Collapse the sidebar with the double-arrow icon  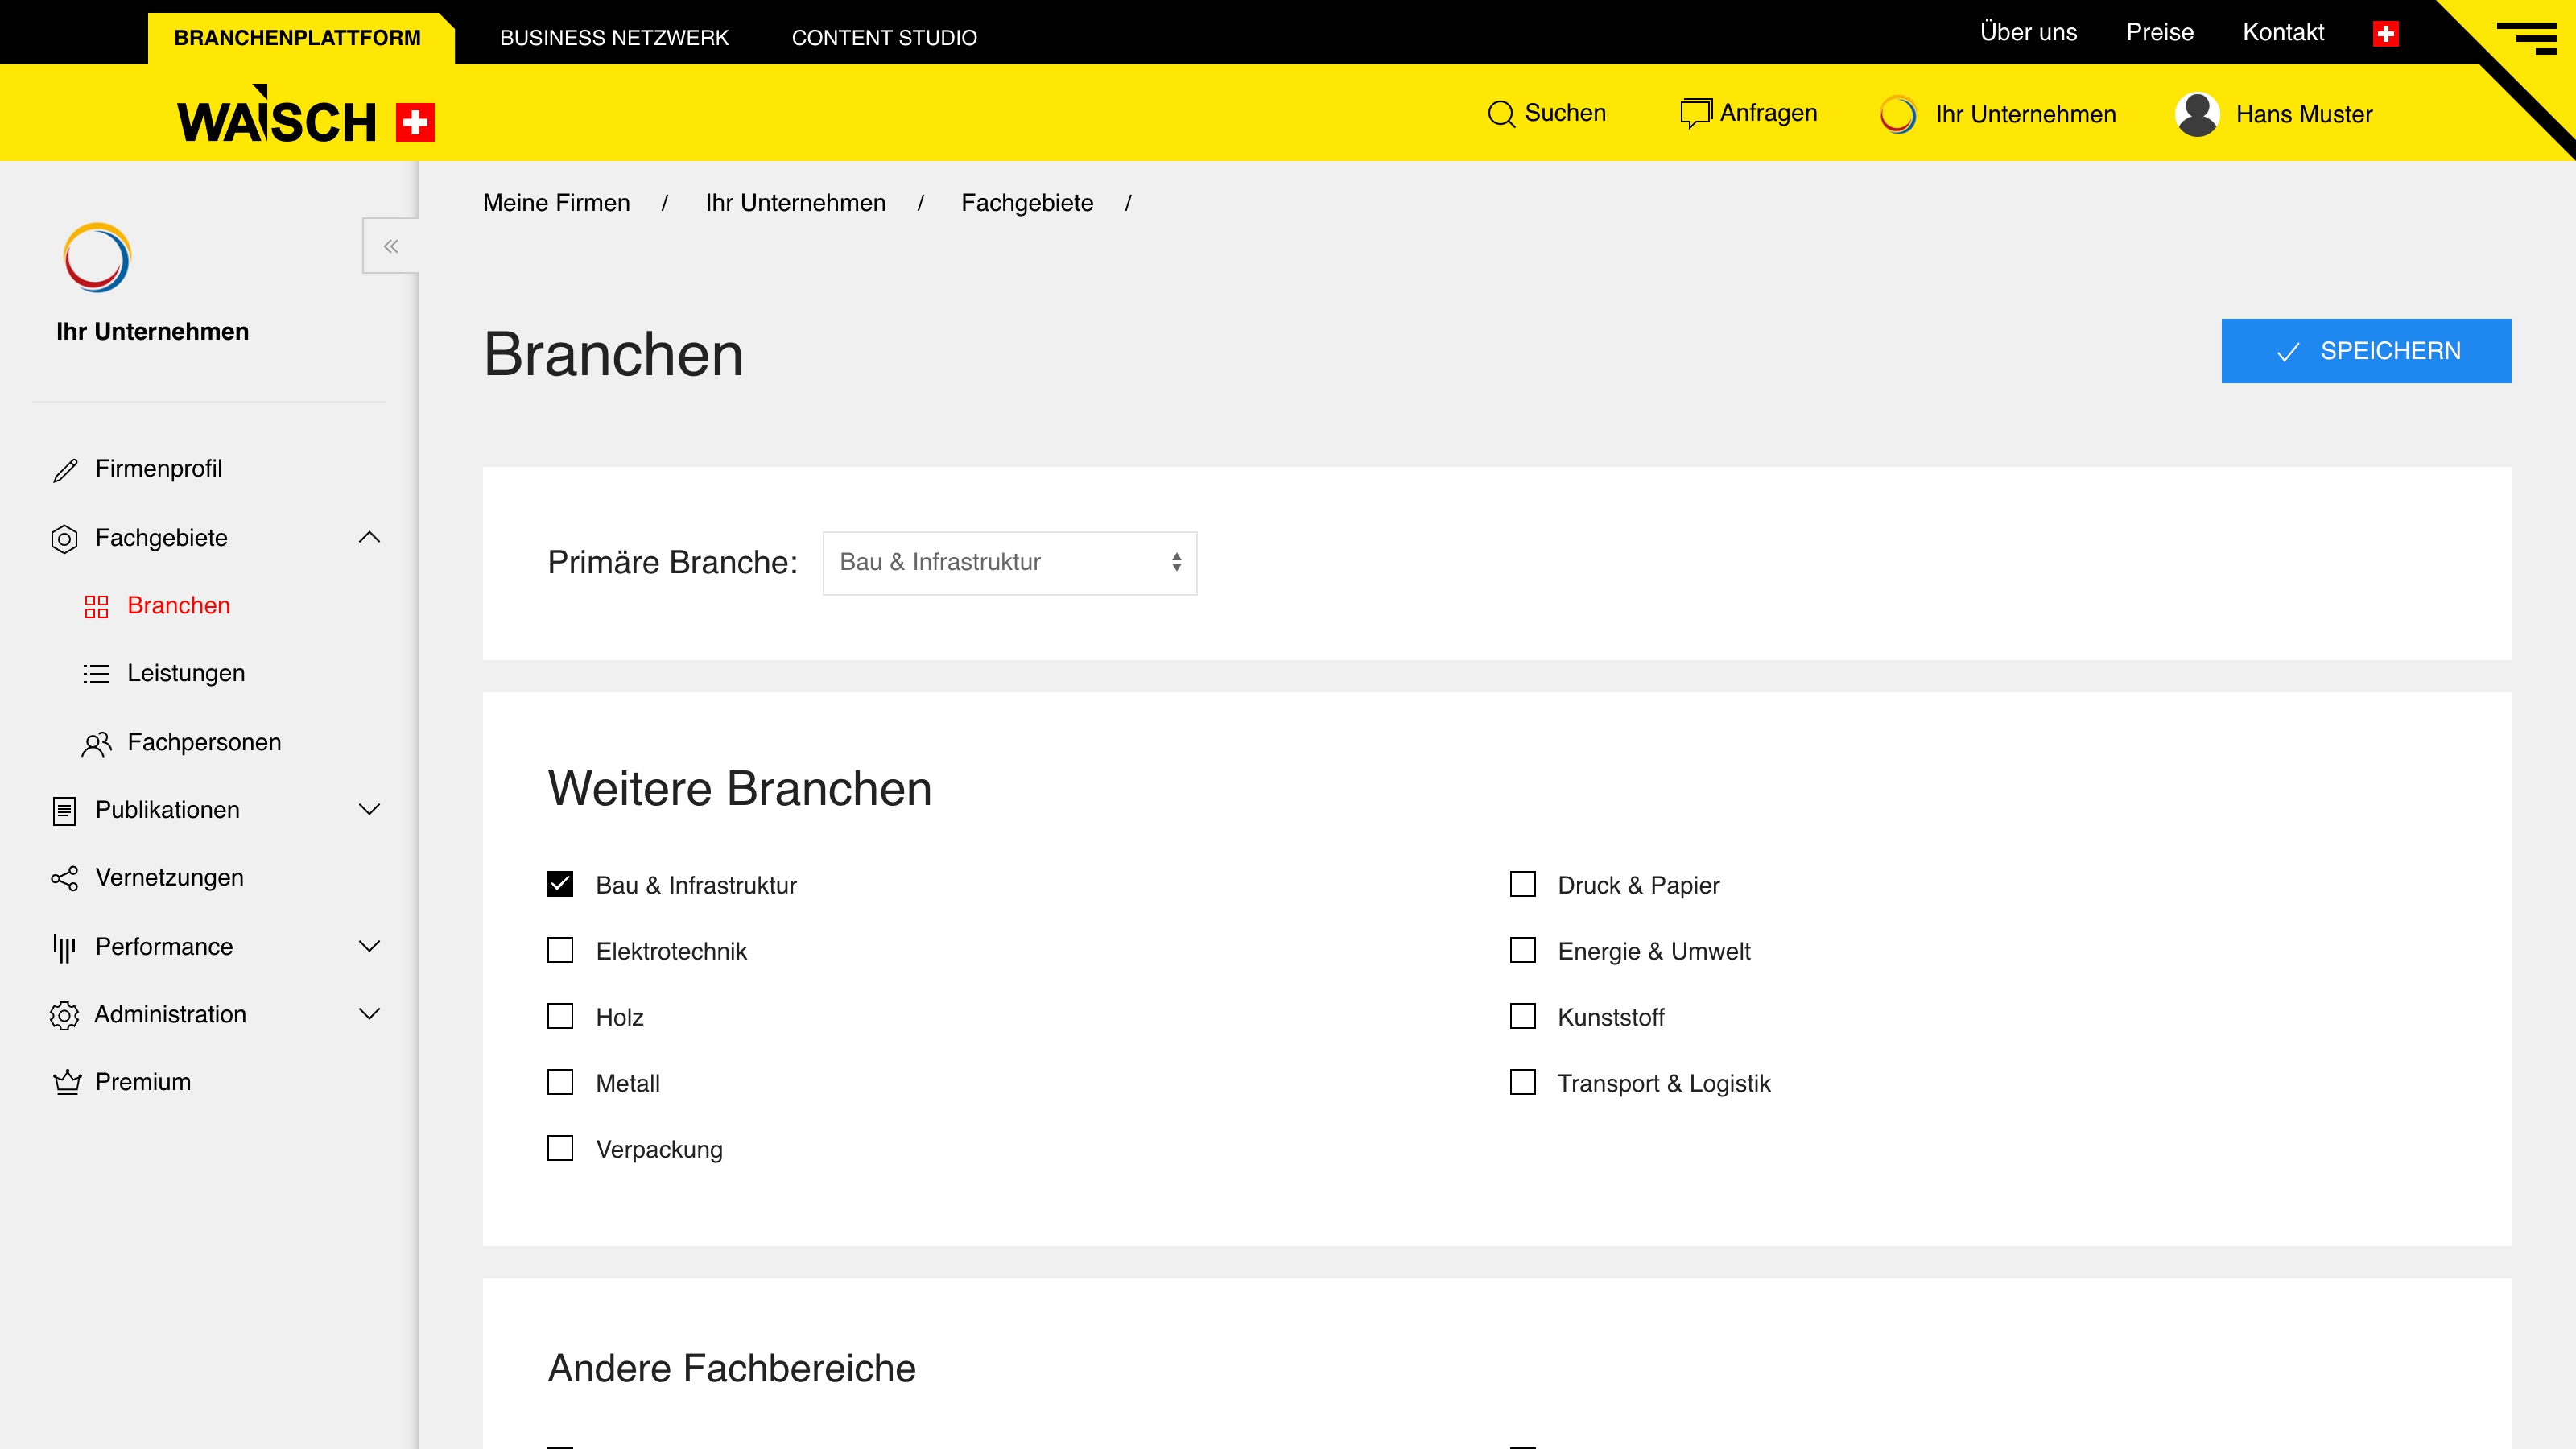click(391, 246)
